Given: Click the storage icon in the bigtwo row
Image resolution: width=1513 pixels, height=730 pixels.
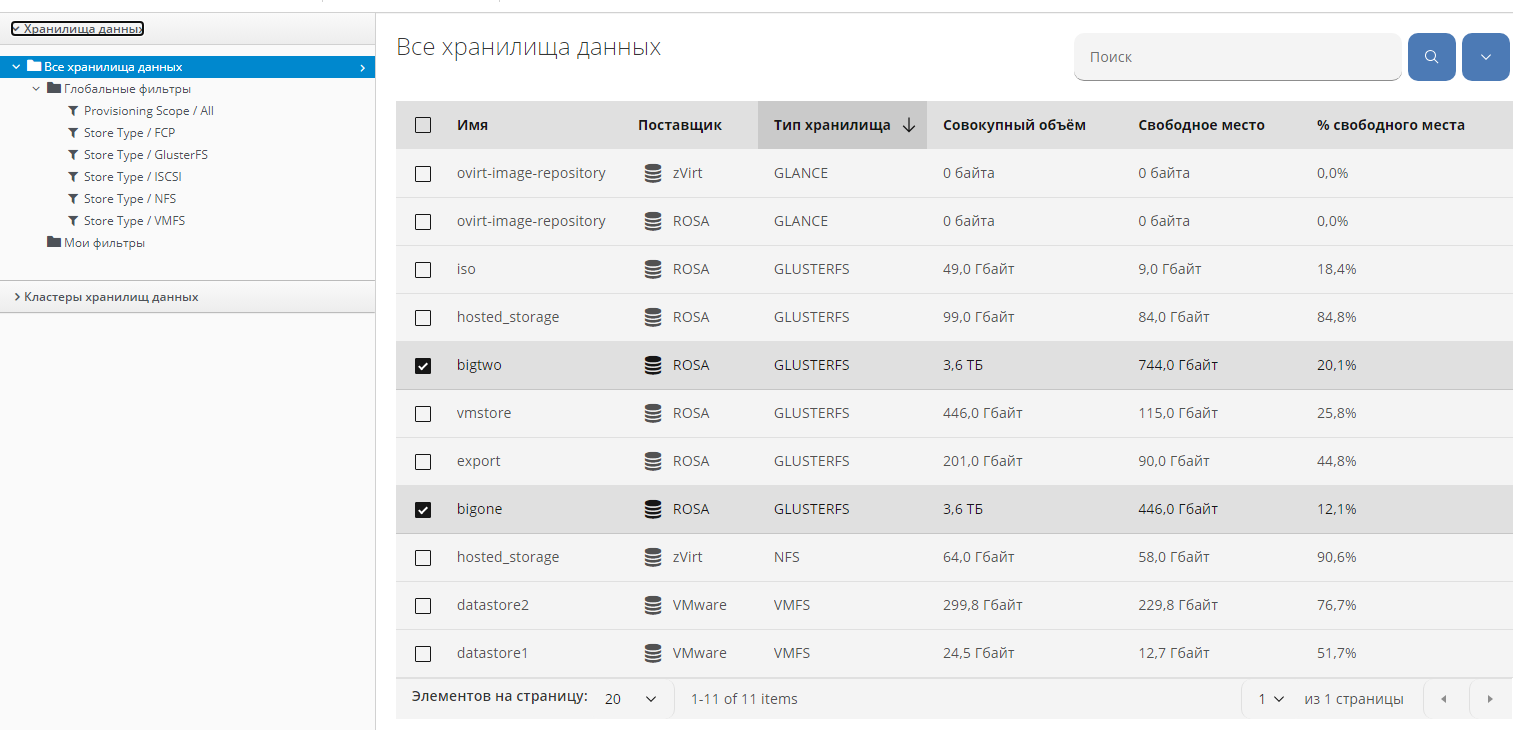Looking at the screenshot, I should click(653, 365).
